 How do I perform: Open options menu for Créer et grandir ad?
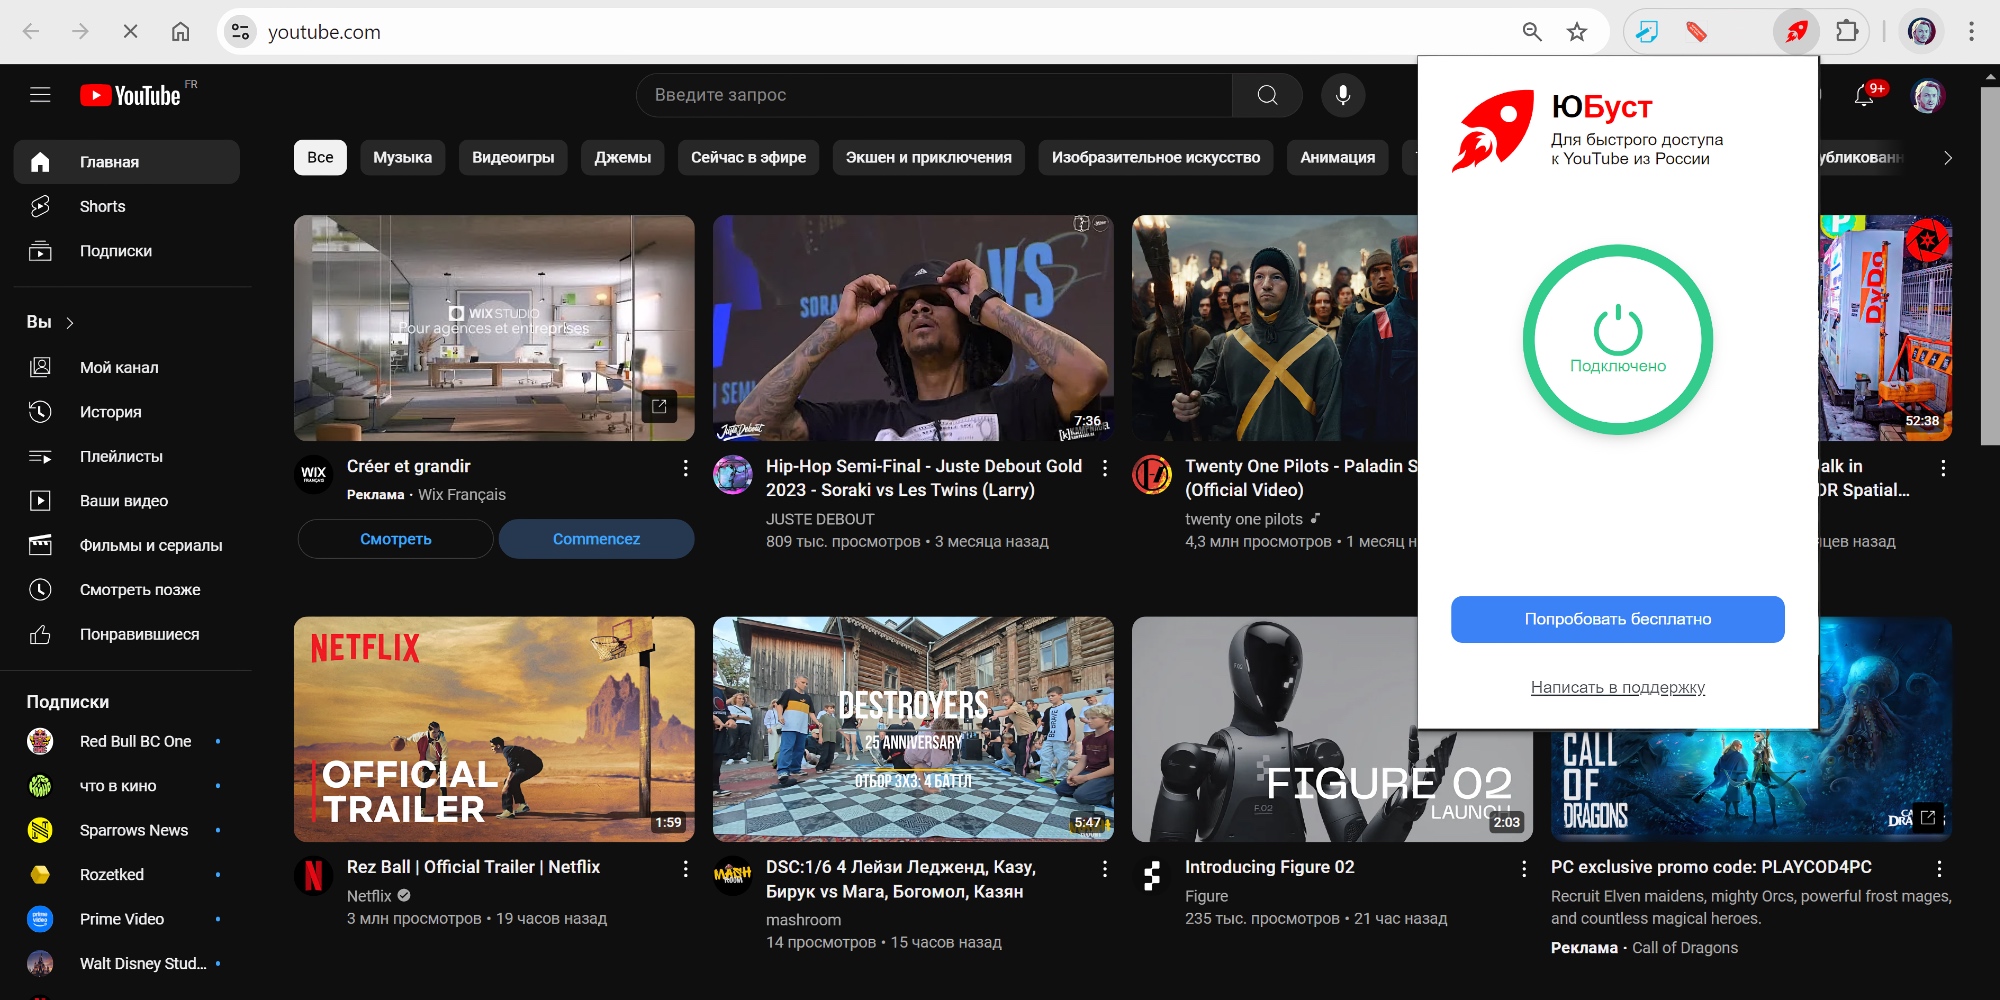tap(685, 468)
